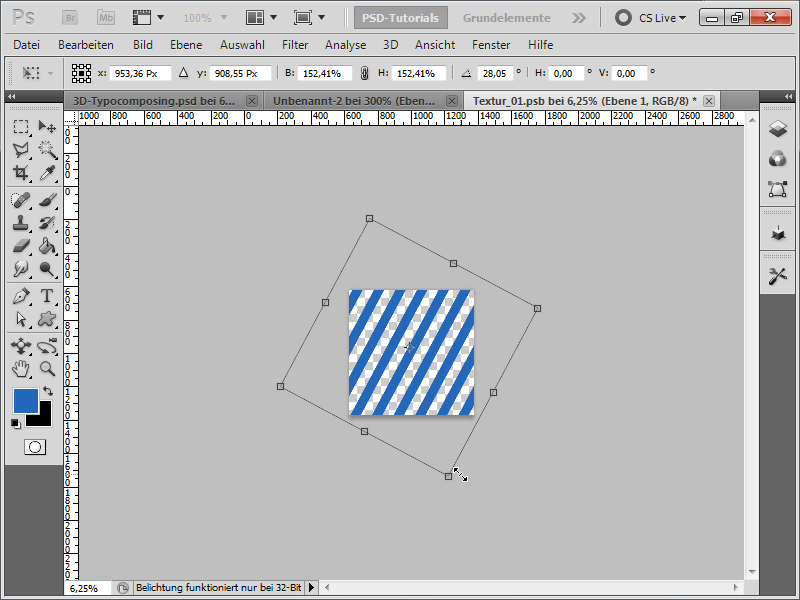The height and width of the screenshot is (600, 800).
Task: Select the Smudge tool
Action: (21, 269)
